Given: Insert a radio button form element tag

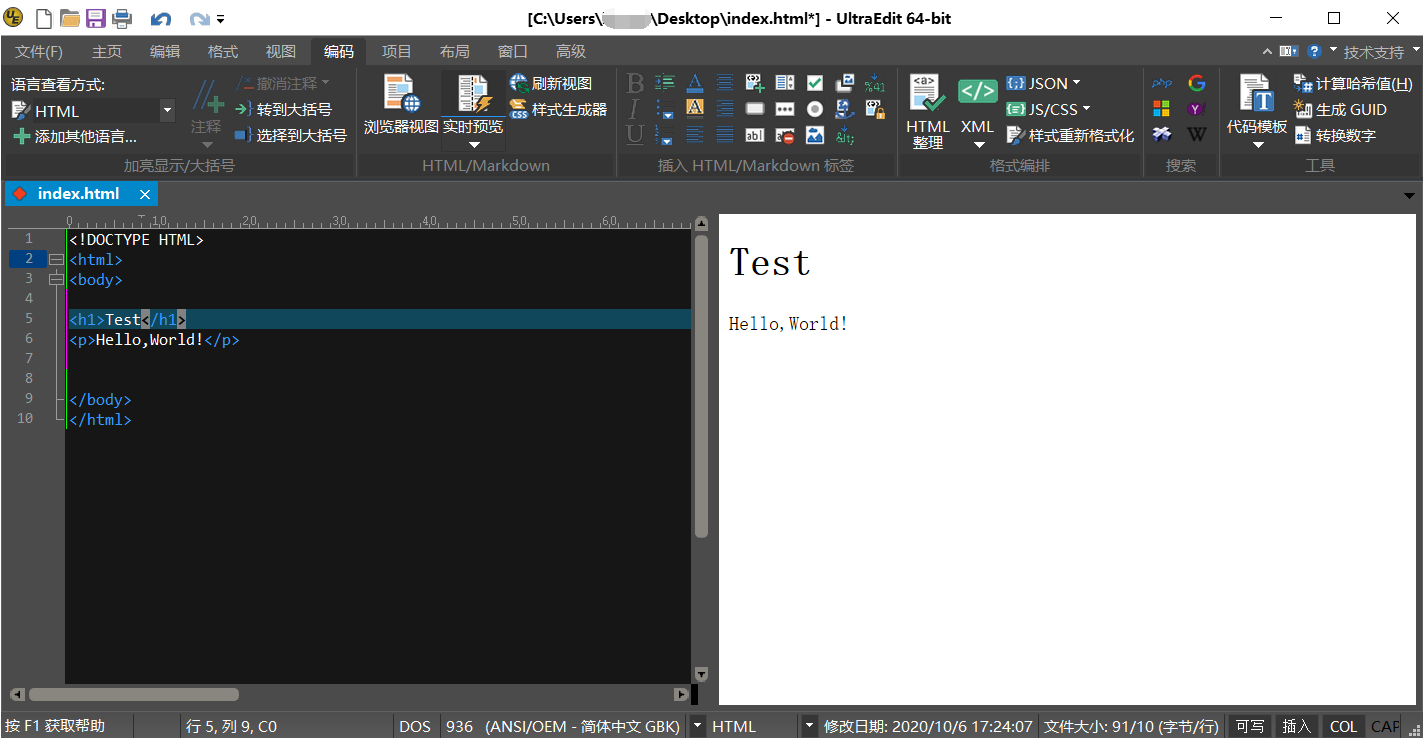Looking at the screenshot, I should coord(815,108).
